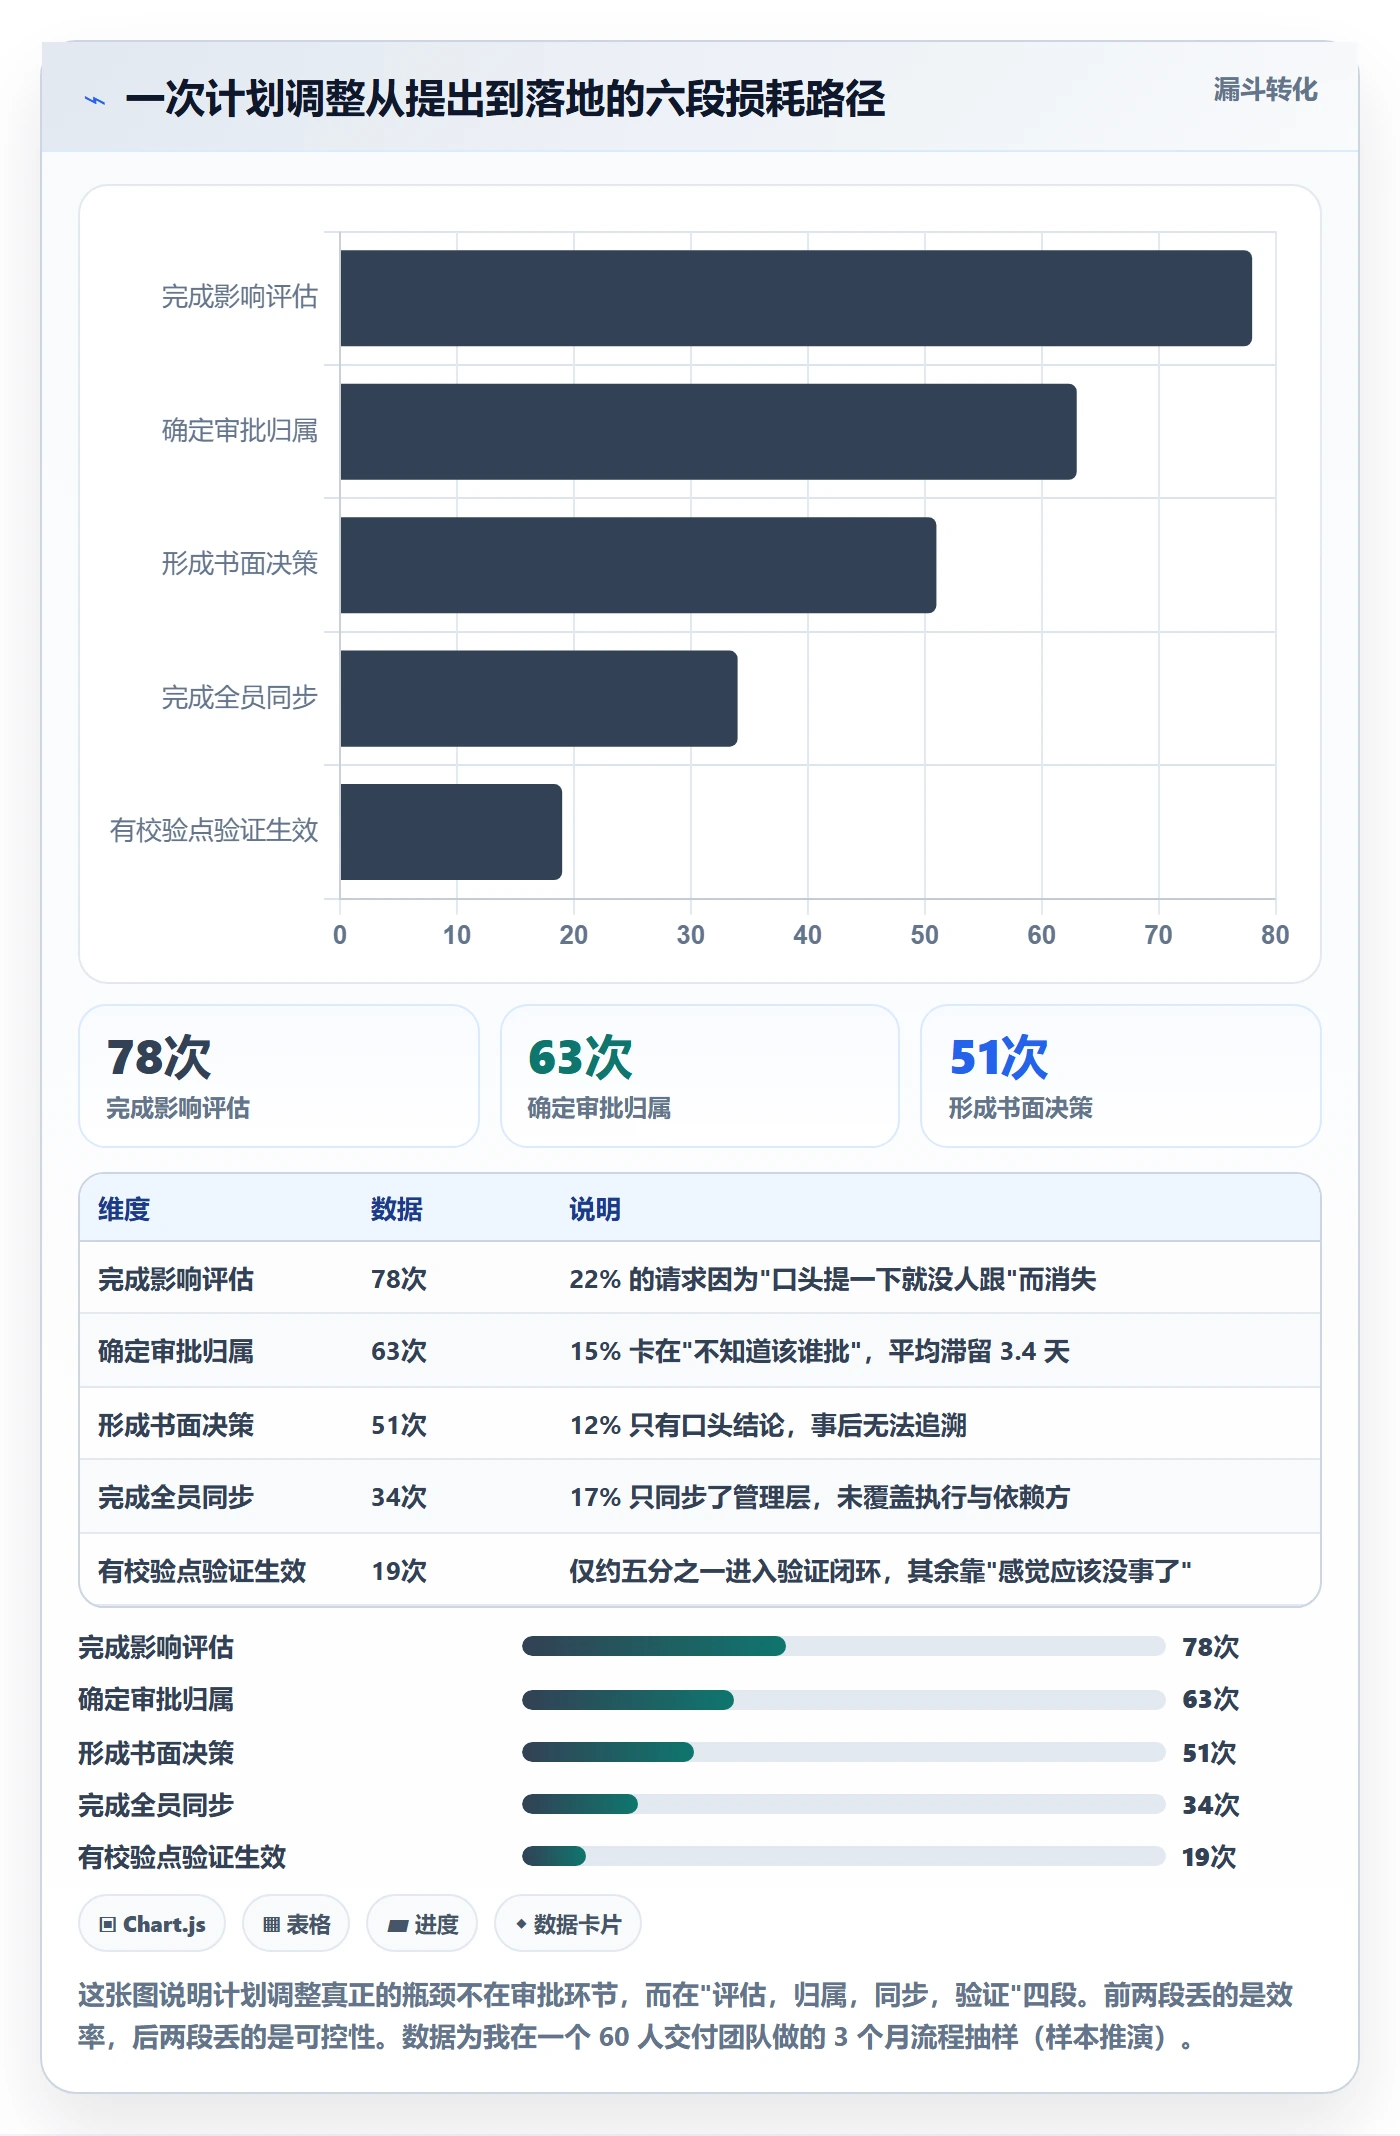Click the note mentioning 平均滞留 3.4 天
1400x2136 pixels.
point(820,1351)
